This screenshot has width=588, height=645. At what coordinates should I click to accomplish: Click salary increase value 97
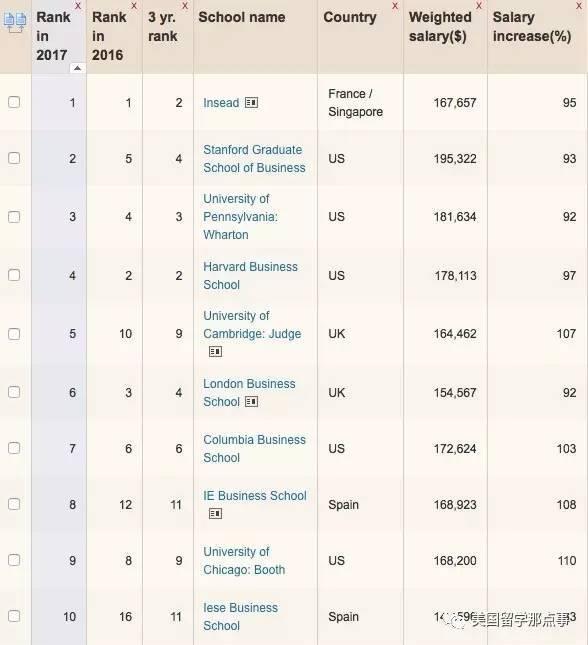tap(569, 276)
